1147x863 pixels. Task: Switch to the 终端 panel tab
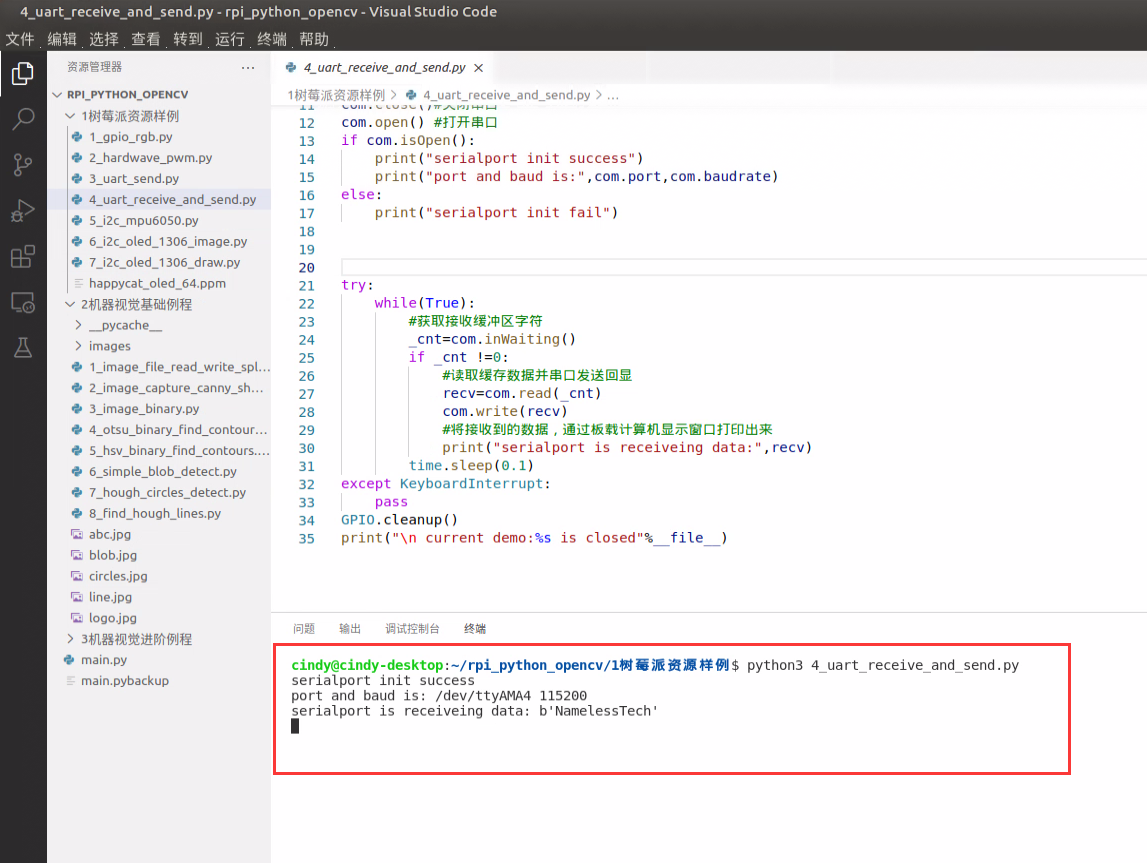475,629
